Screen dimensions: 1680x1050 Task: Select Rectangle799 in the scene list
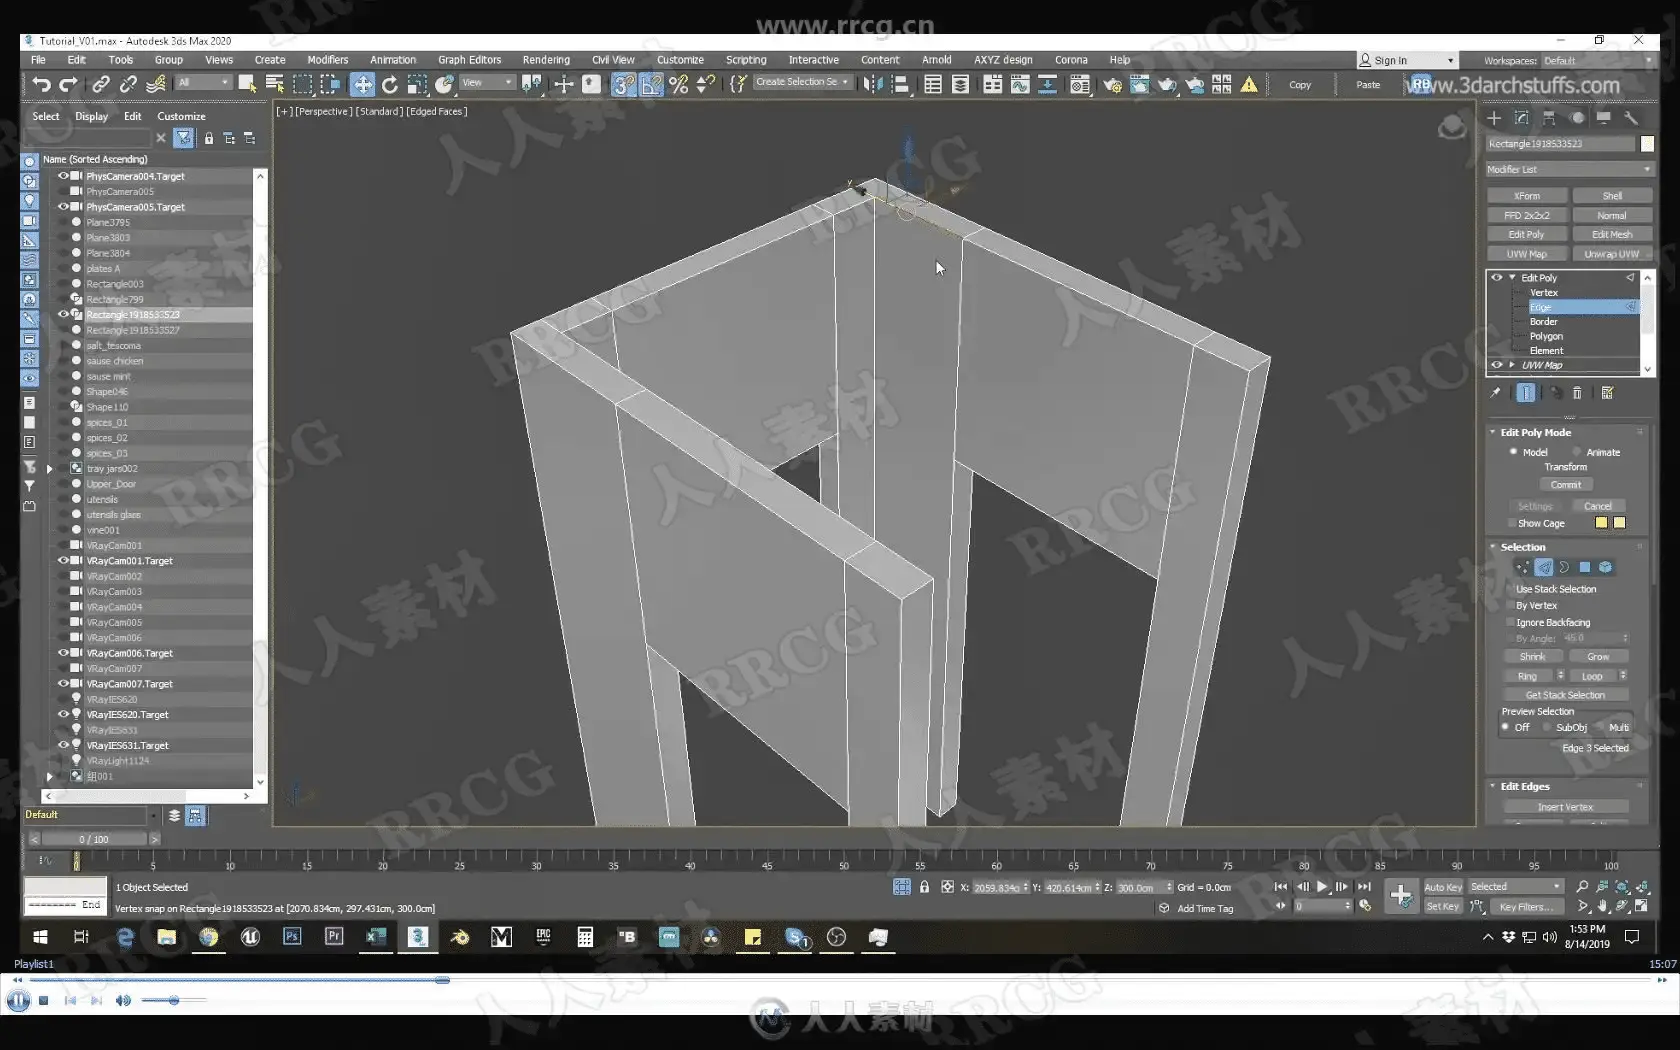pyautogui.click(x=115, y=299)
